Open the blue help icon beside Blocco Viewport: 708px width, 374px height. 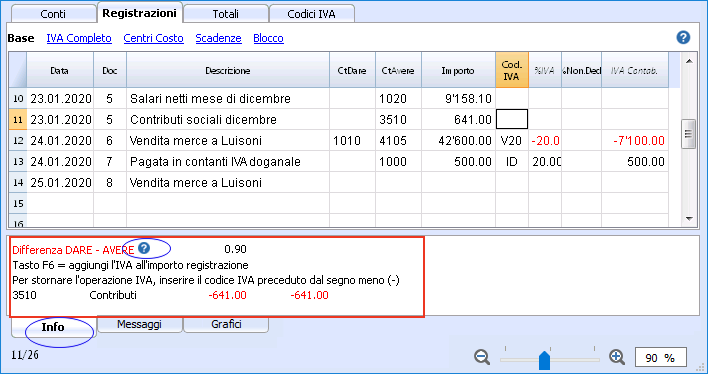(x=683, y=37)
